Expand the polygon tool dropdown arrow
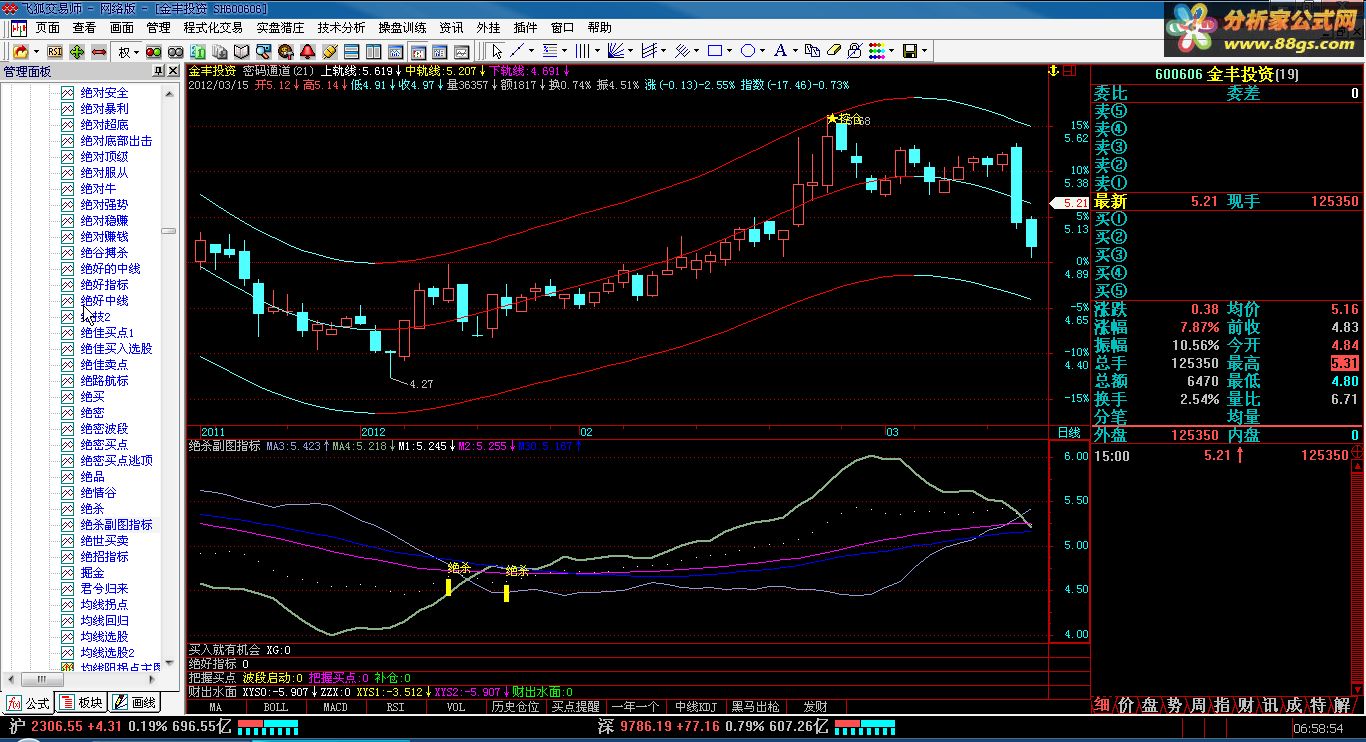The image size is (1366, 742). click(763, 51)
